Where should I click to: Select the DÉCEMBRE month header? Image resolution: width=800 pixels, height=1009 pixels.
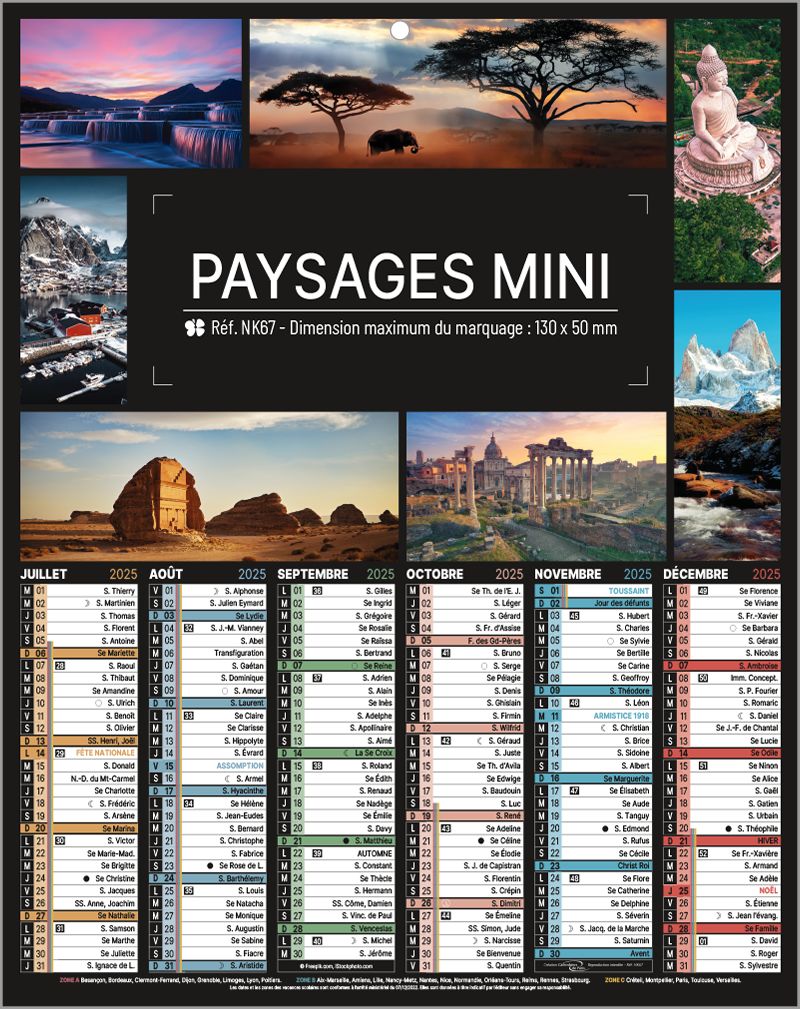click(x=696, y=574)
